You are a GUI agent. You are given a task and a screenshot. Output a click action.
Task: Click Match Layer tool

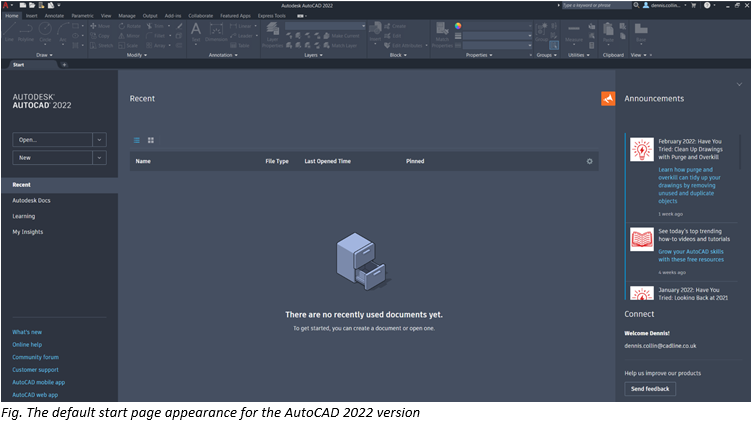click(341, 46)
